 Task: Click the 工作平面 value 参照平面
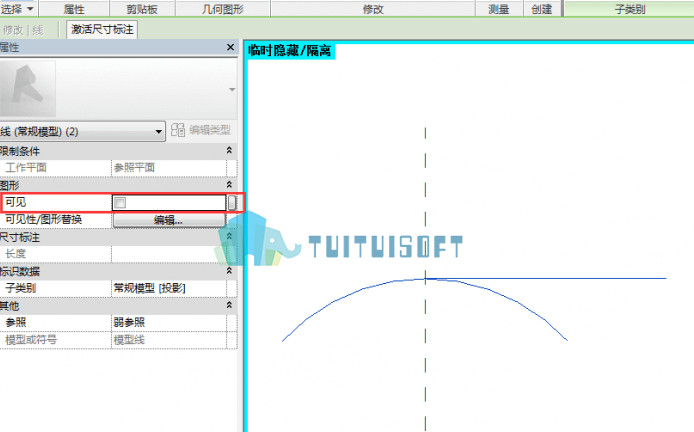pyautogui.click(x=169, y=168)
